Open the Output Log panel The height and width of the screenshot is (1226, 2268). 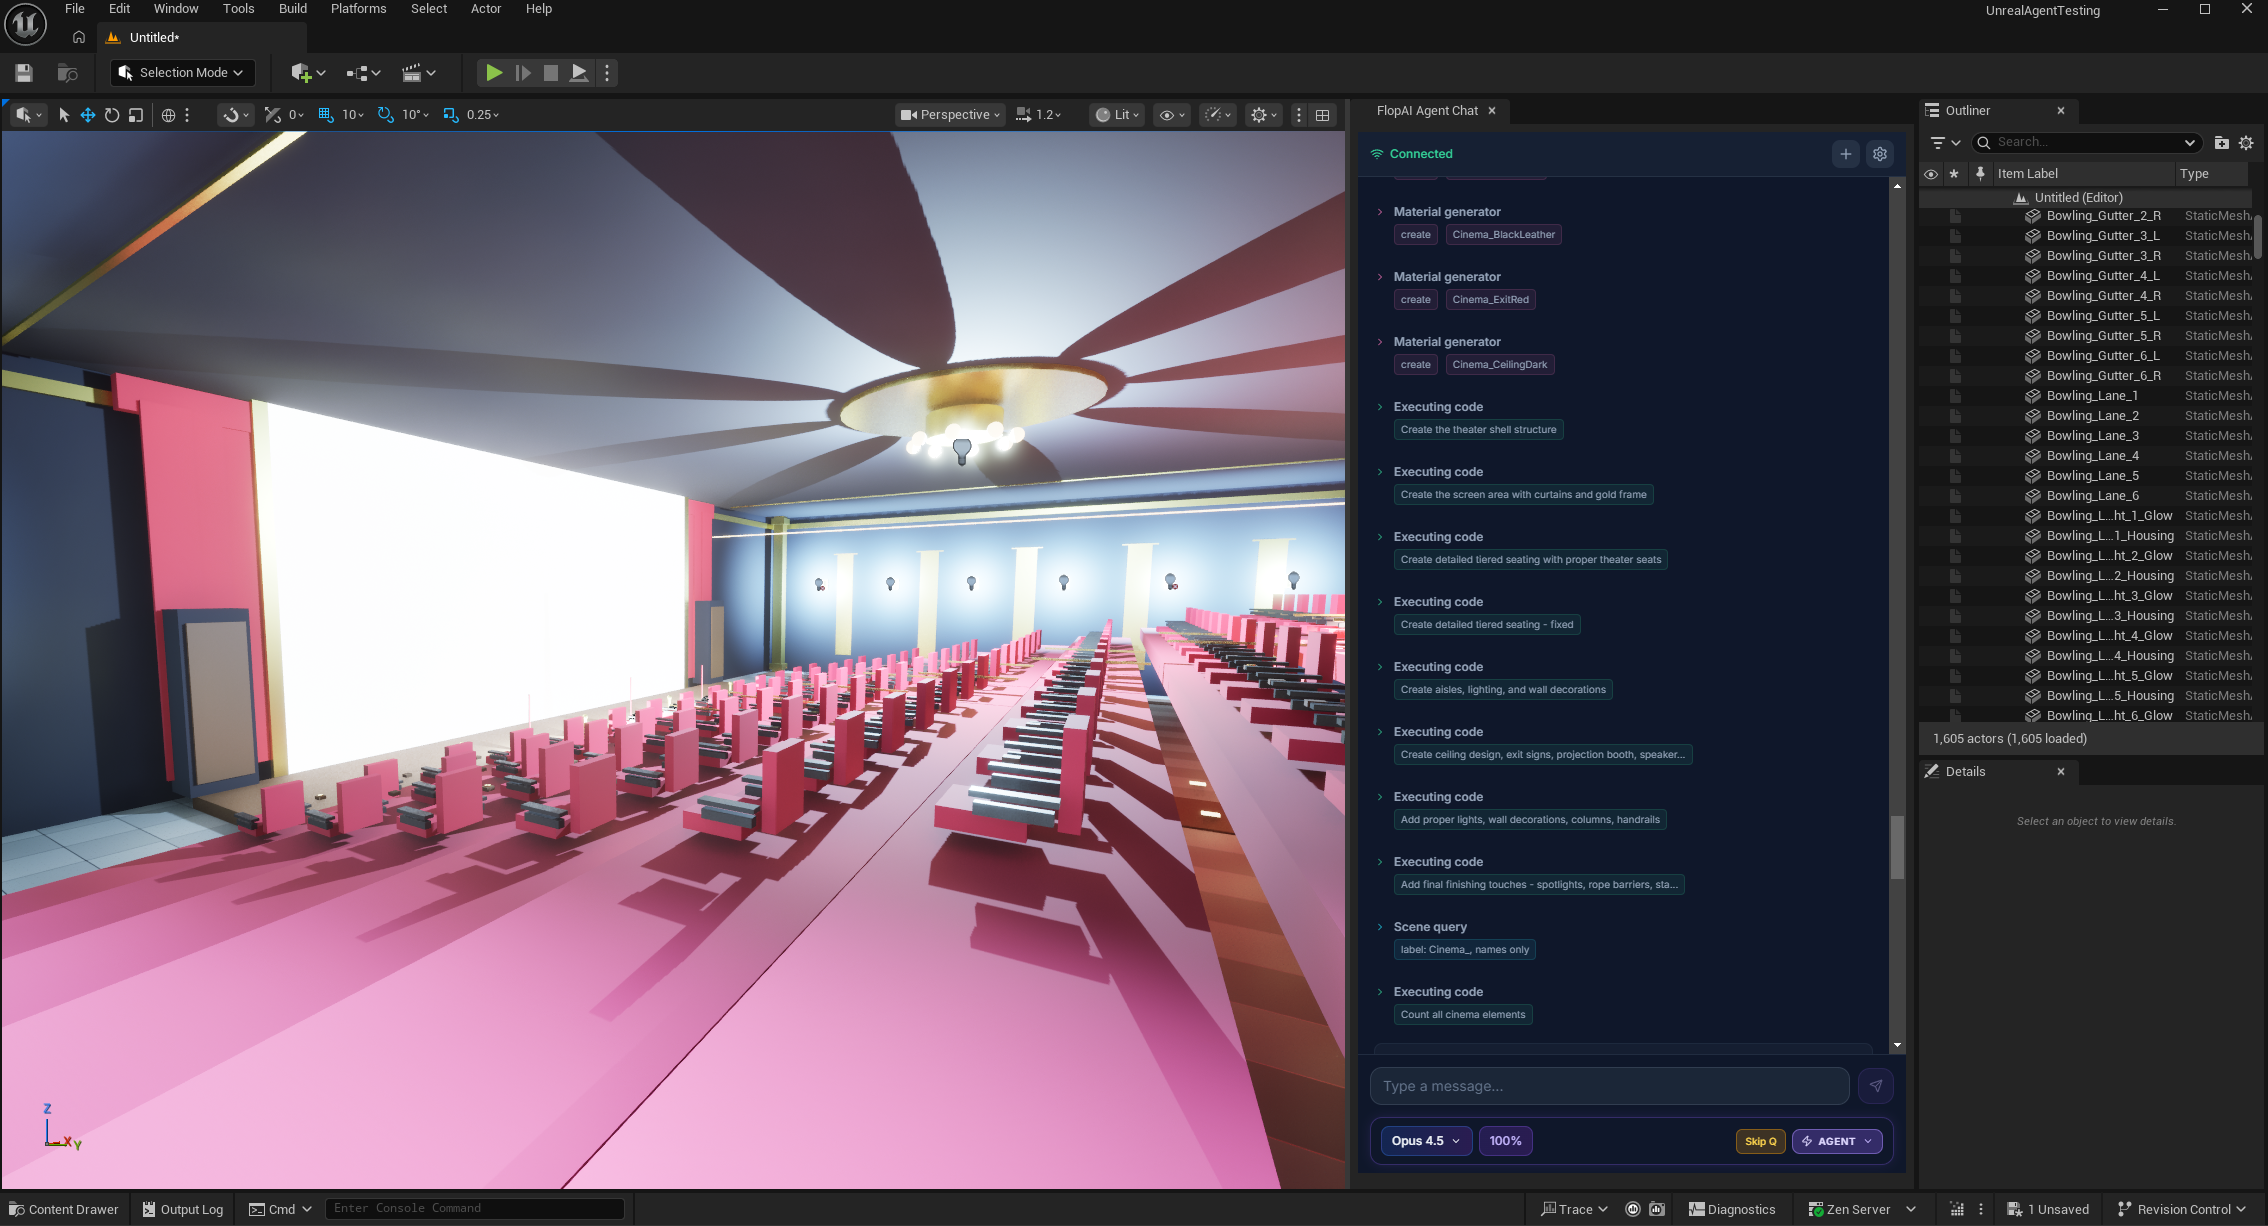coord(182,1209)
